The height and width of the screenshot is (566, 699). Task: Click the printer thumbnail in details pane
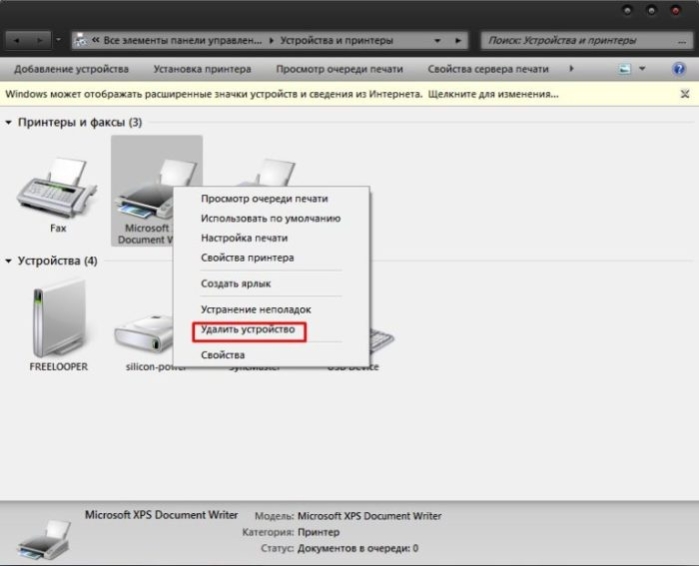[45, 539]
